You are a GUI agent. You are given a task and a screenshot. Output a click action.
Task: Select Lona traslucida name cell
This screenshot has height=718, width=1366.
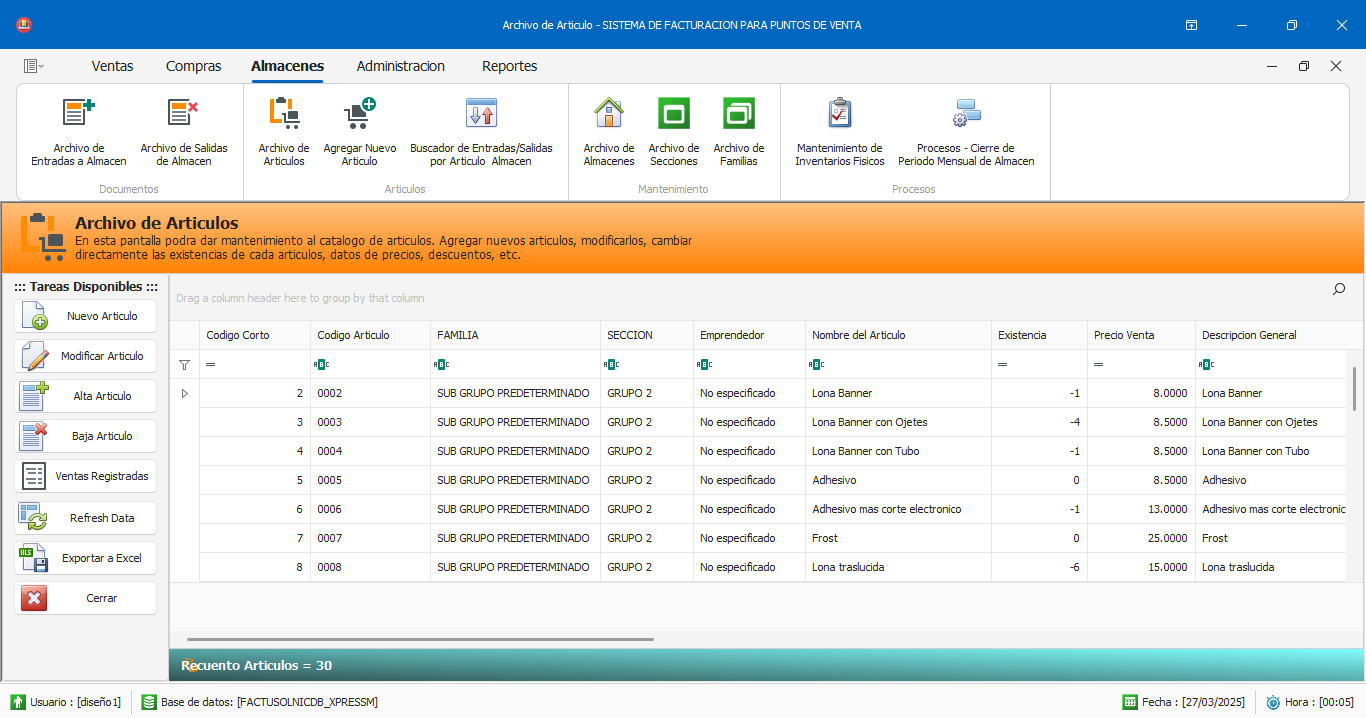[x=898, y=567]
